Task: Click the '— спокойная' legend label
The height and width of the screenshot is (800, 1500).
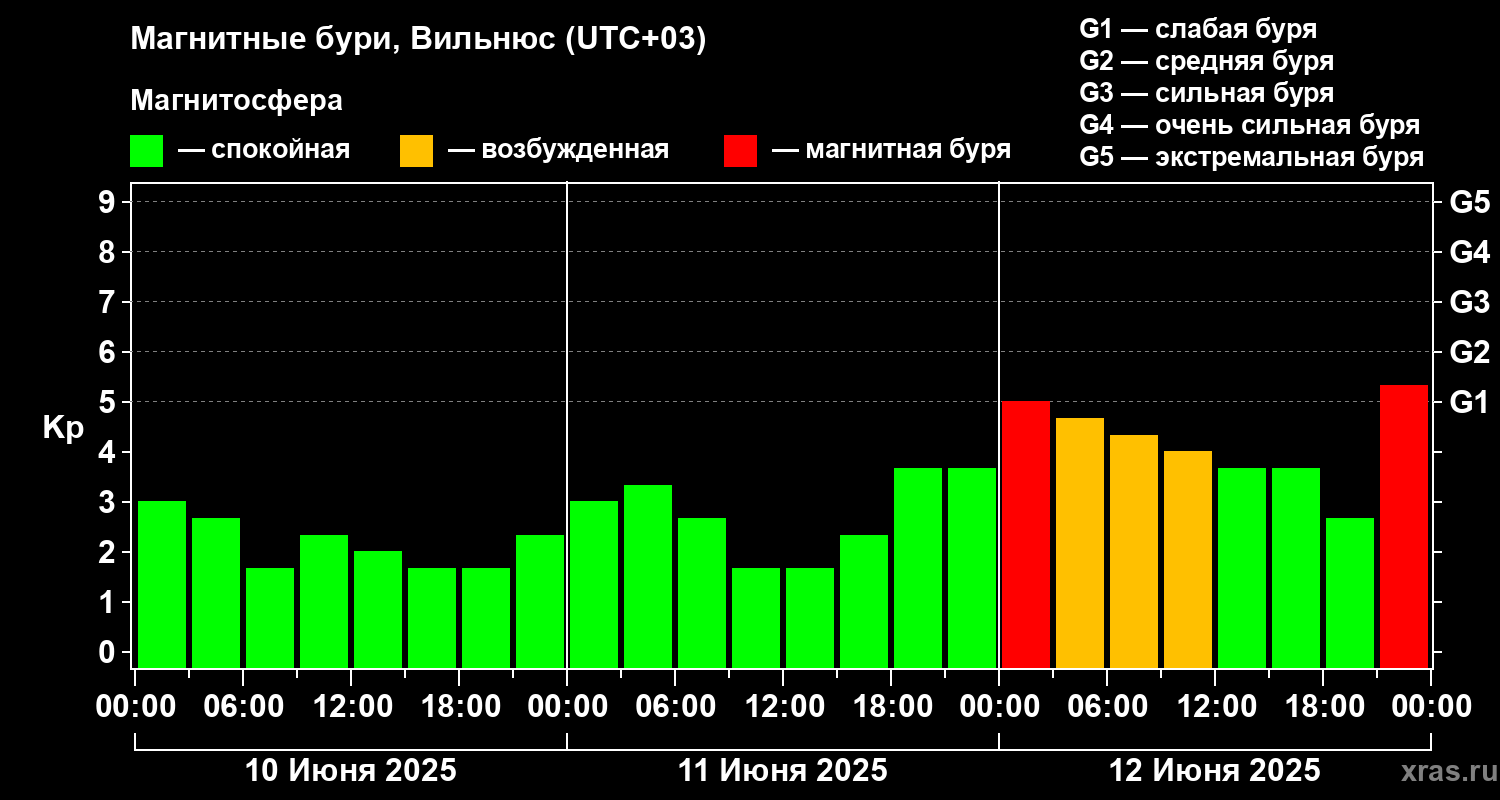Action: point(264,150)
